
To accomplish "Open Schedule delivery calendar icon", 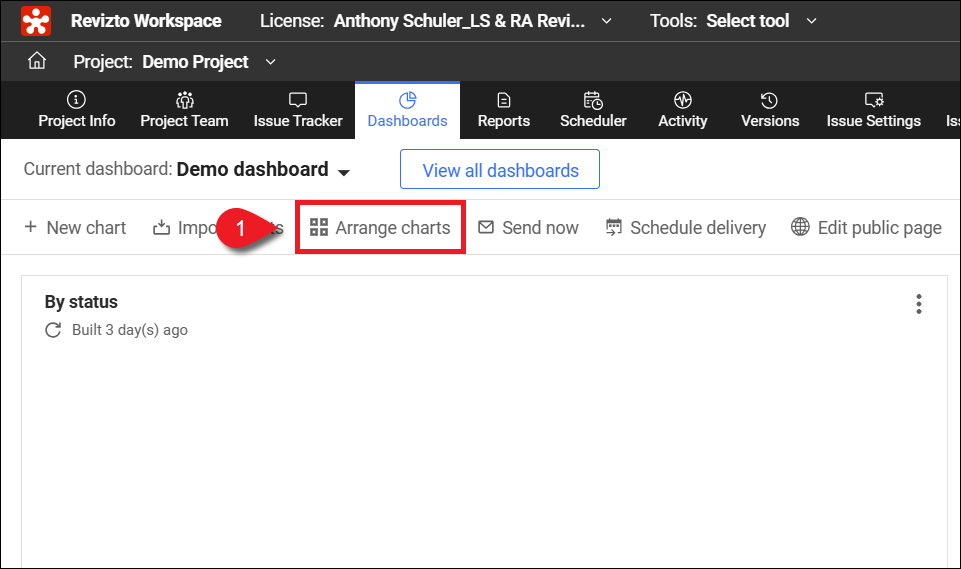I will click(614, 228).
